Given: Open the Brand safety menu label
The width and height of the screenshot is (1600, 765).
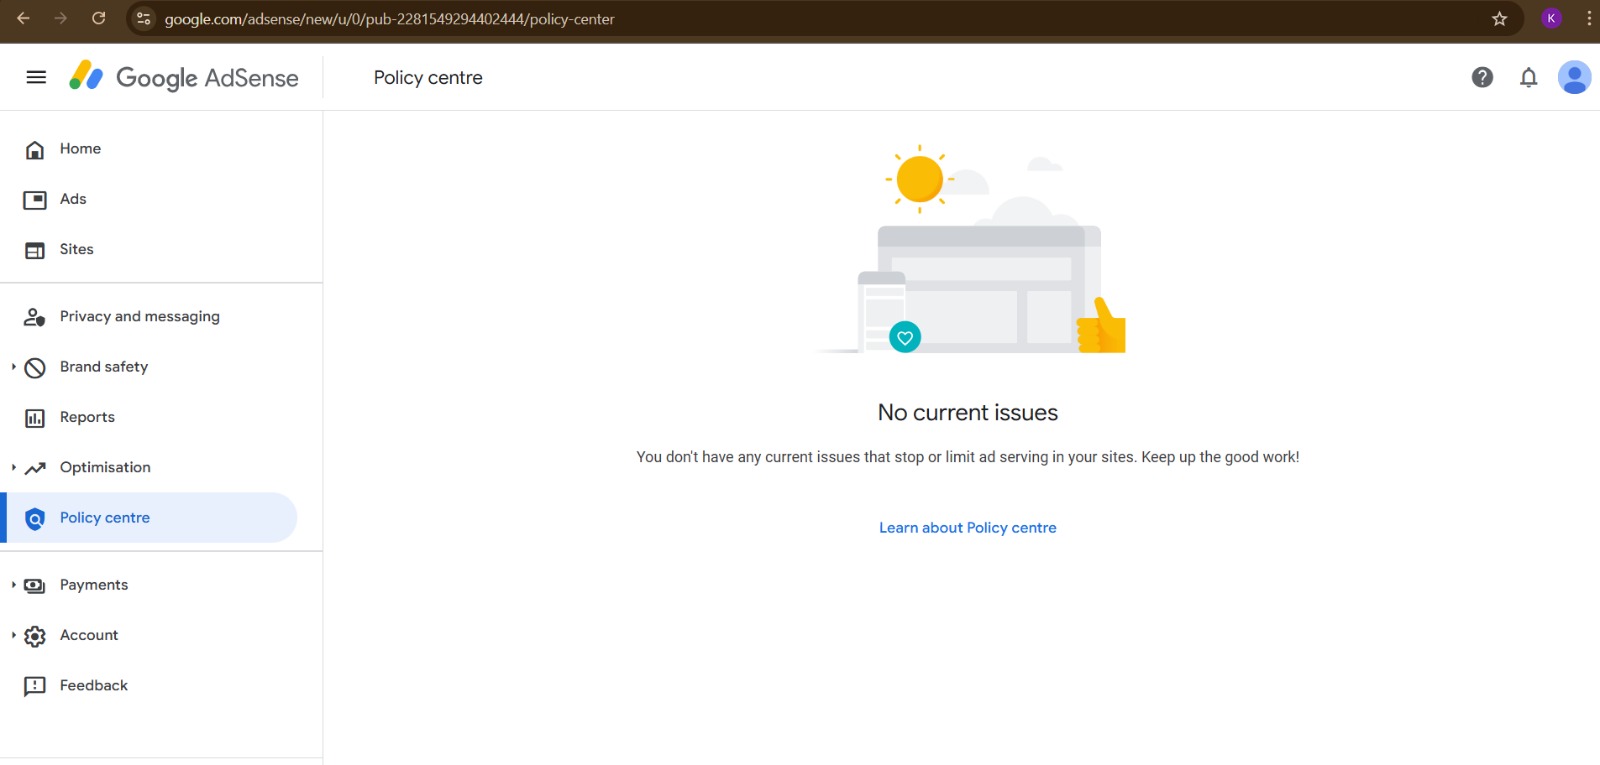Looking at the screenshot, I should point(104,367).
